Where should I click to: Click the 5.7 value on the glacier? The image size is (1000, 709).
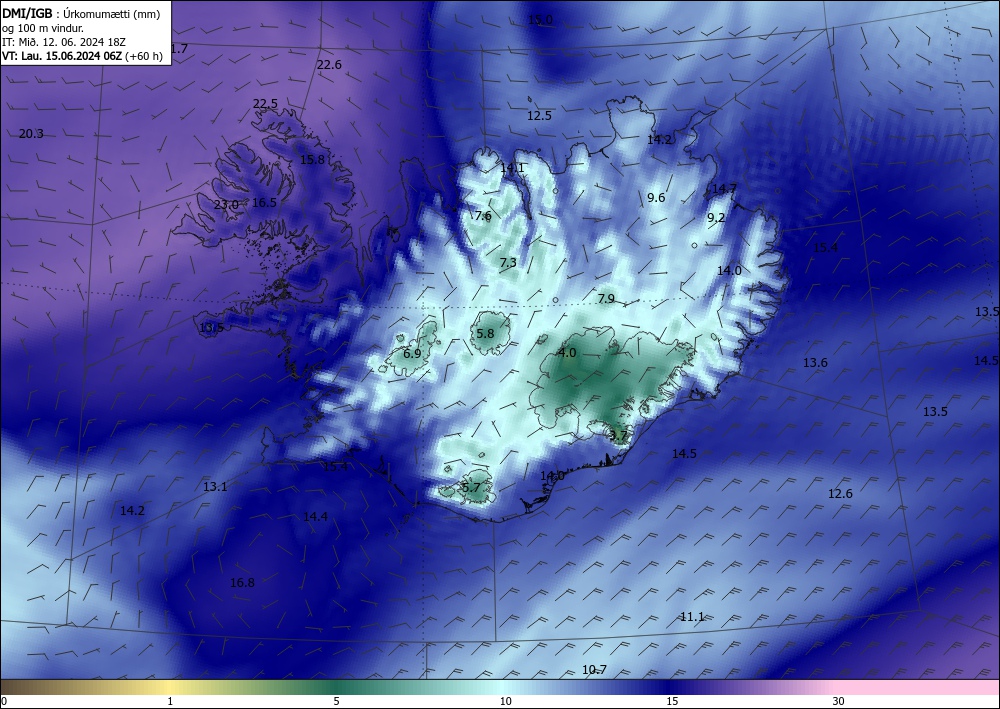[x=471, y=488]
